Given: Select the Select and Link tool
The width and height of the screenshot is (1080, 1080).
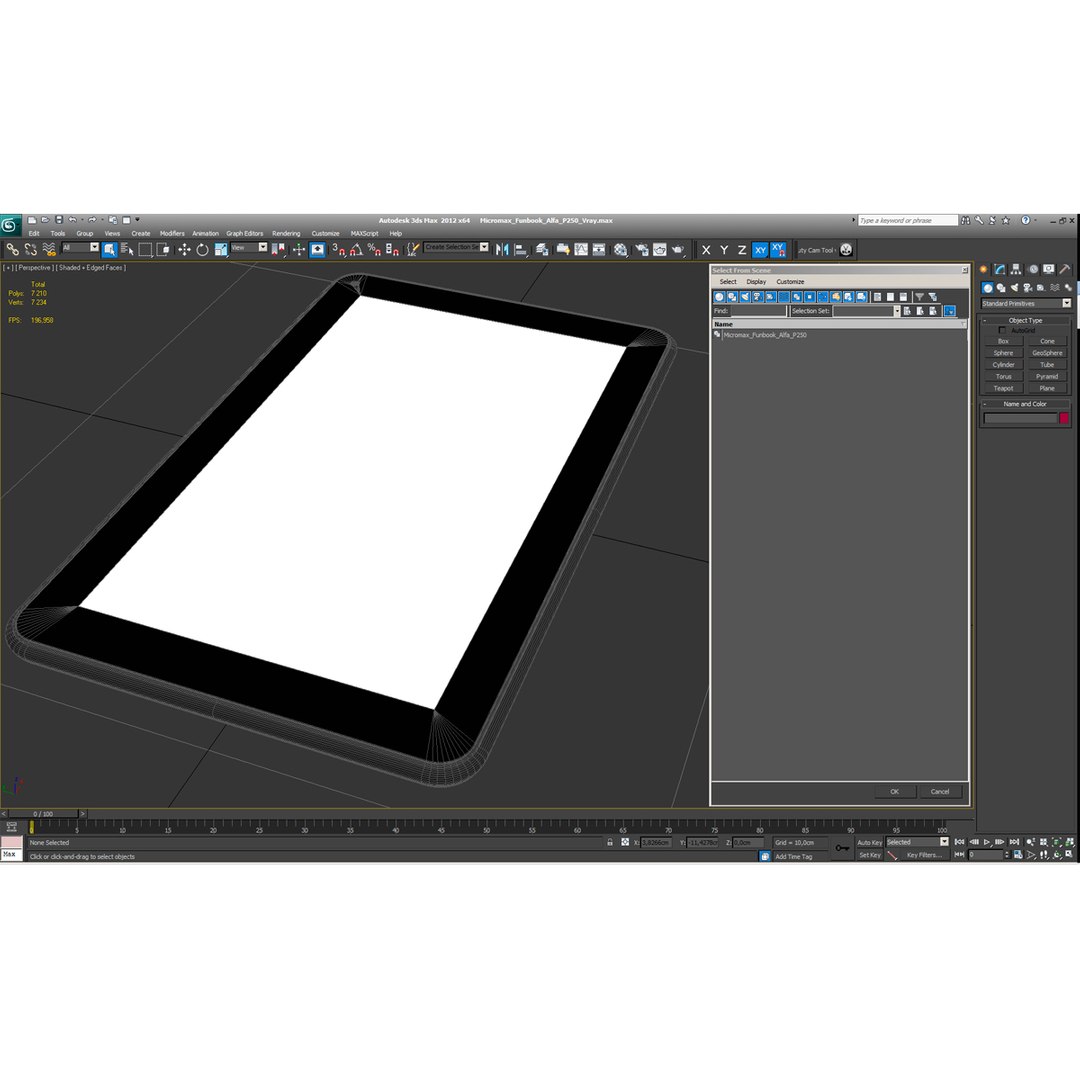Looking at the screenshot, I should (x=12, y=249).
